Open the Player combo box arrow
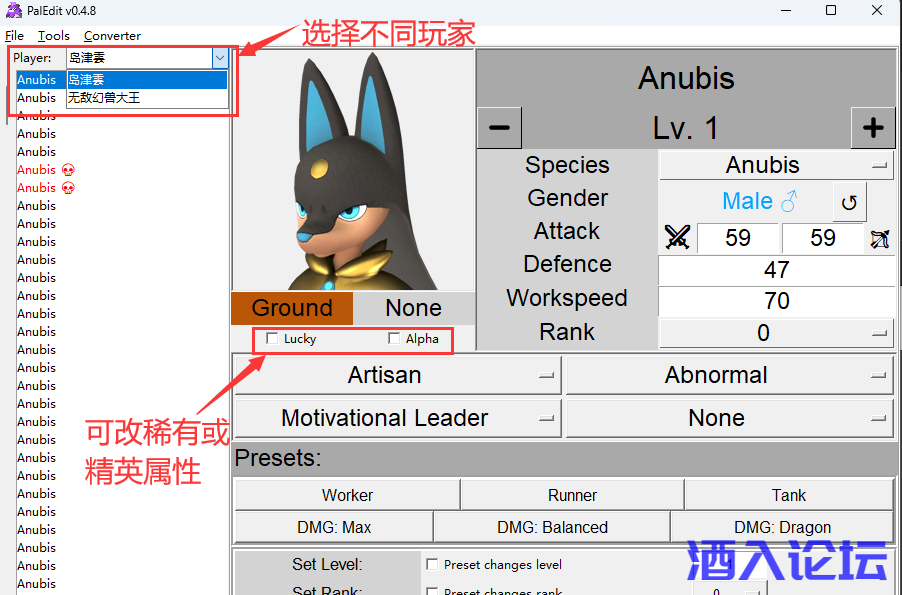The height and width of the screenshot is (595, 902). (x=220, y=58)
